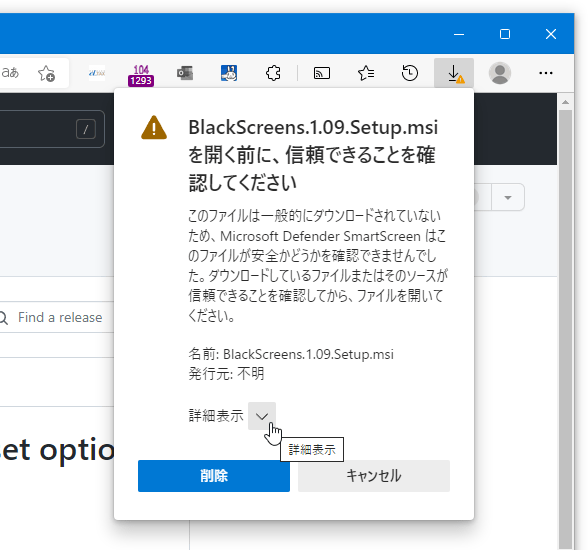Add this page to favorites star icon

pyautogui.click(x=46, y=73)
